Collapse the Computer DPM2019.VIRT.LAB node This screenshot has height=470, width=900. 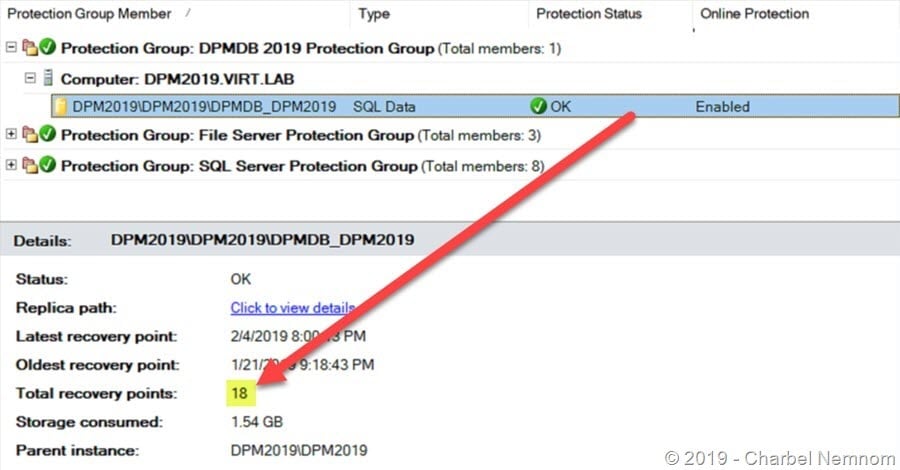[x=30, y=77]
